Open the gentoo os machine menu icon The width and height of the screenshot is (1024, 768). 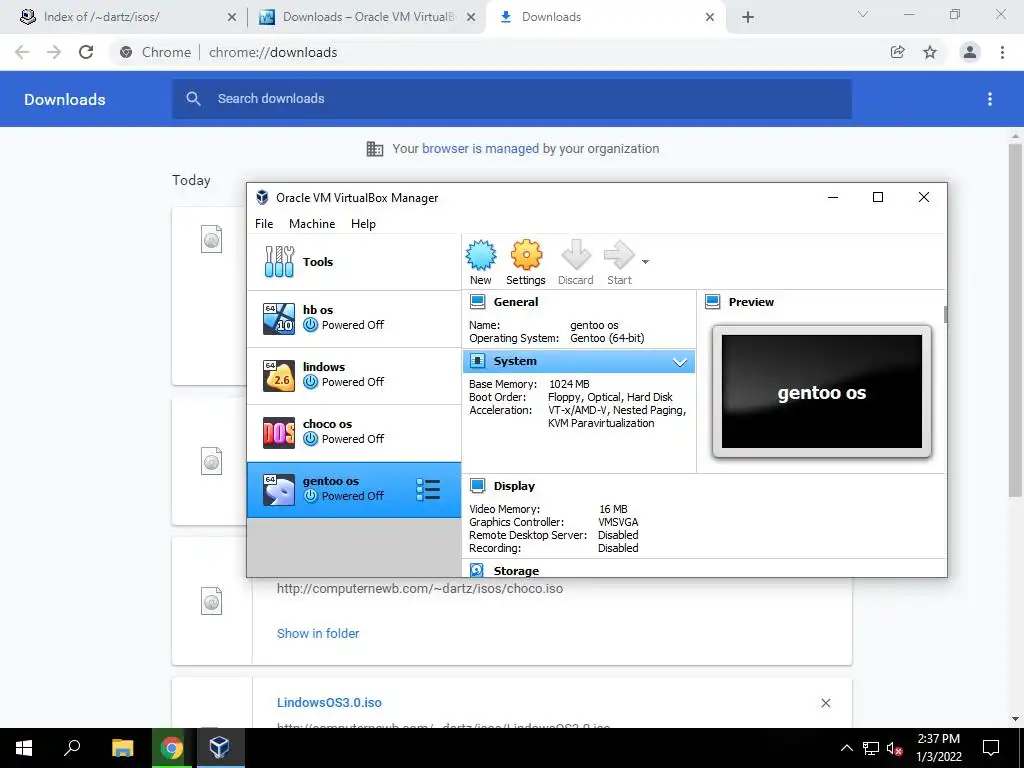click(x=428, y=490)
